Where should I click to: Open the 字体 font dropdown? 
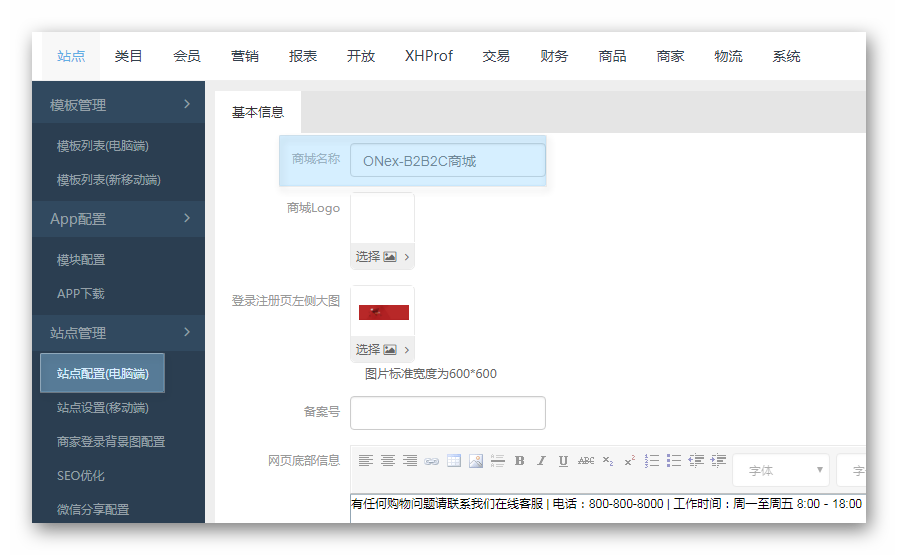pos(781,470)
